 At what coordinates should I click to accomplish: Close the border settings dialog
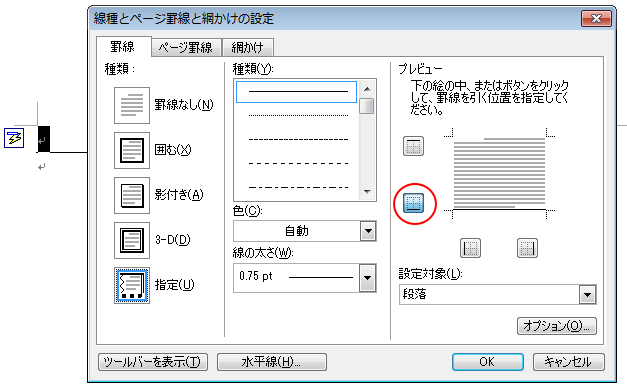[x=596, y=18]
